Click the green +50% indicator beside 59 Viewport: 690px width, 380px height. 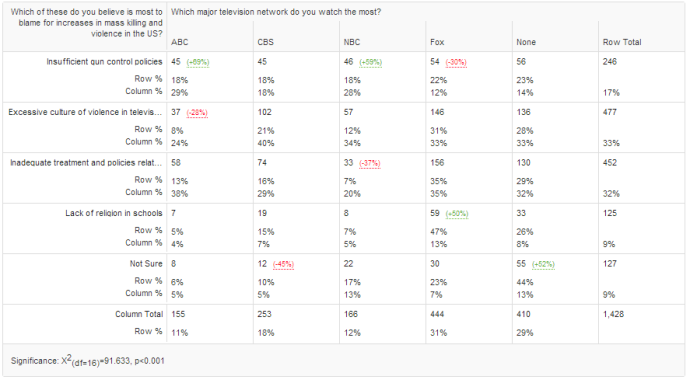click(457, 214)
